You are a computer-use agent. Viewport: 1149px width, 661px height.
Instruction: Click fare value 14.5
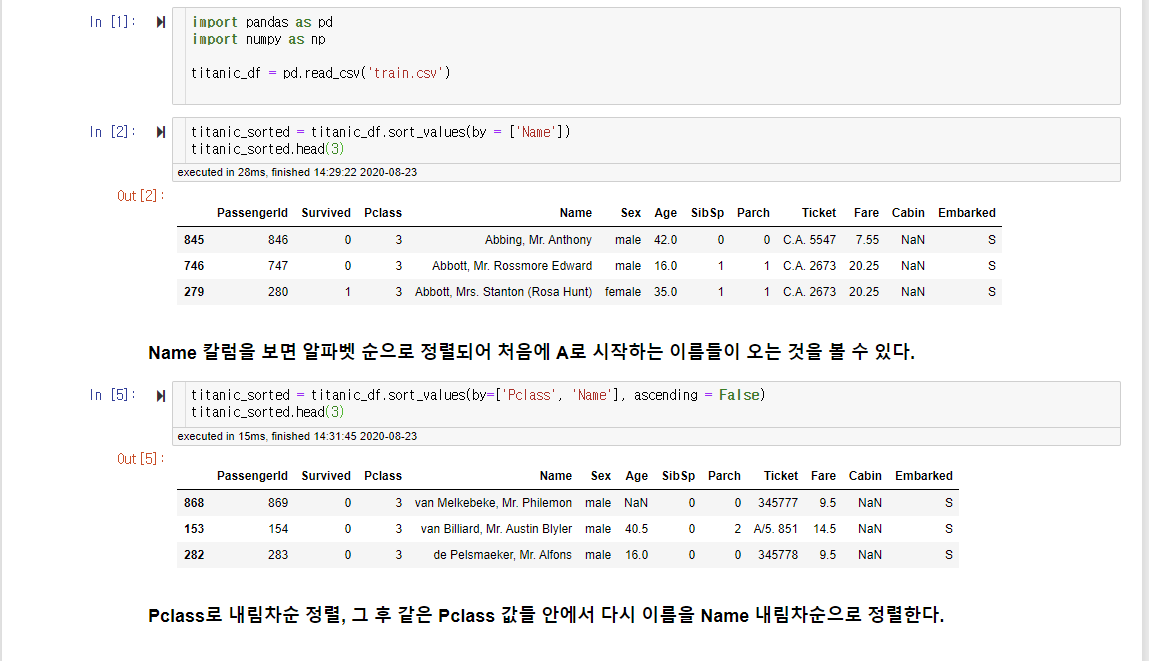[x=824, y=528]
